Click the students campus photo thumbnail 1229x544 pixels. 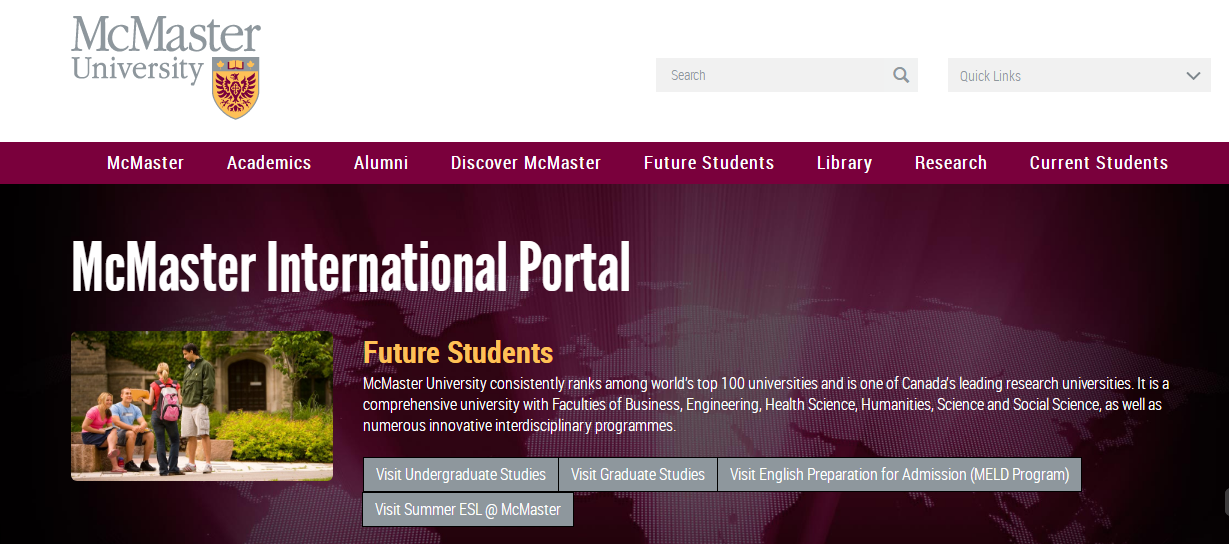pos(202,406)
